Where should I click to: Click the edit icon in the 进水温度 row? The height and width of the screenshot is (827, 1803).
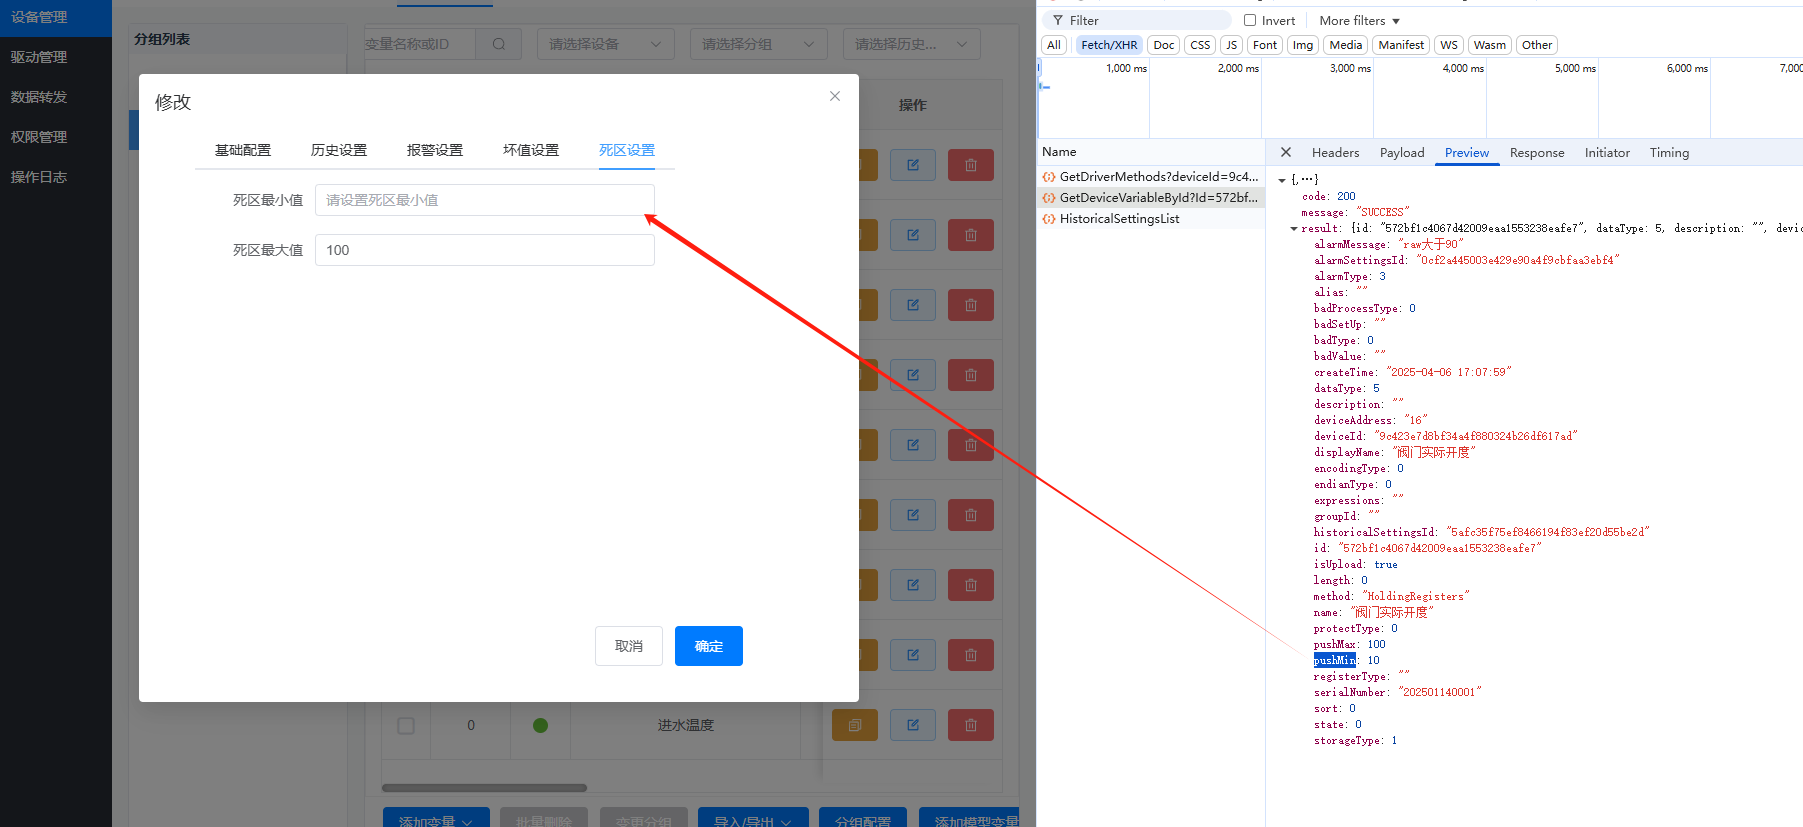(x=913, y=725)
